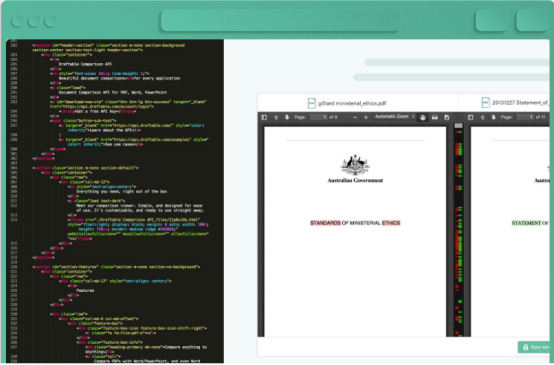The image size is (554, 365).
Task: Go to previous page in left document
Action: pos(276,117)
